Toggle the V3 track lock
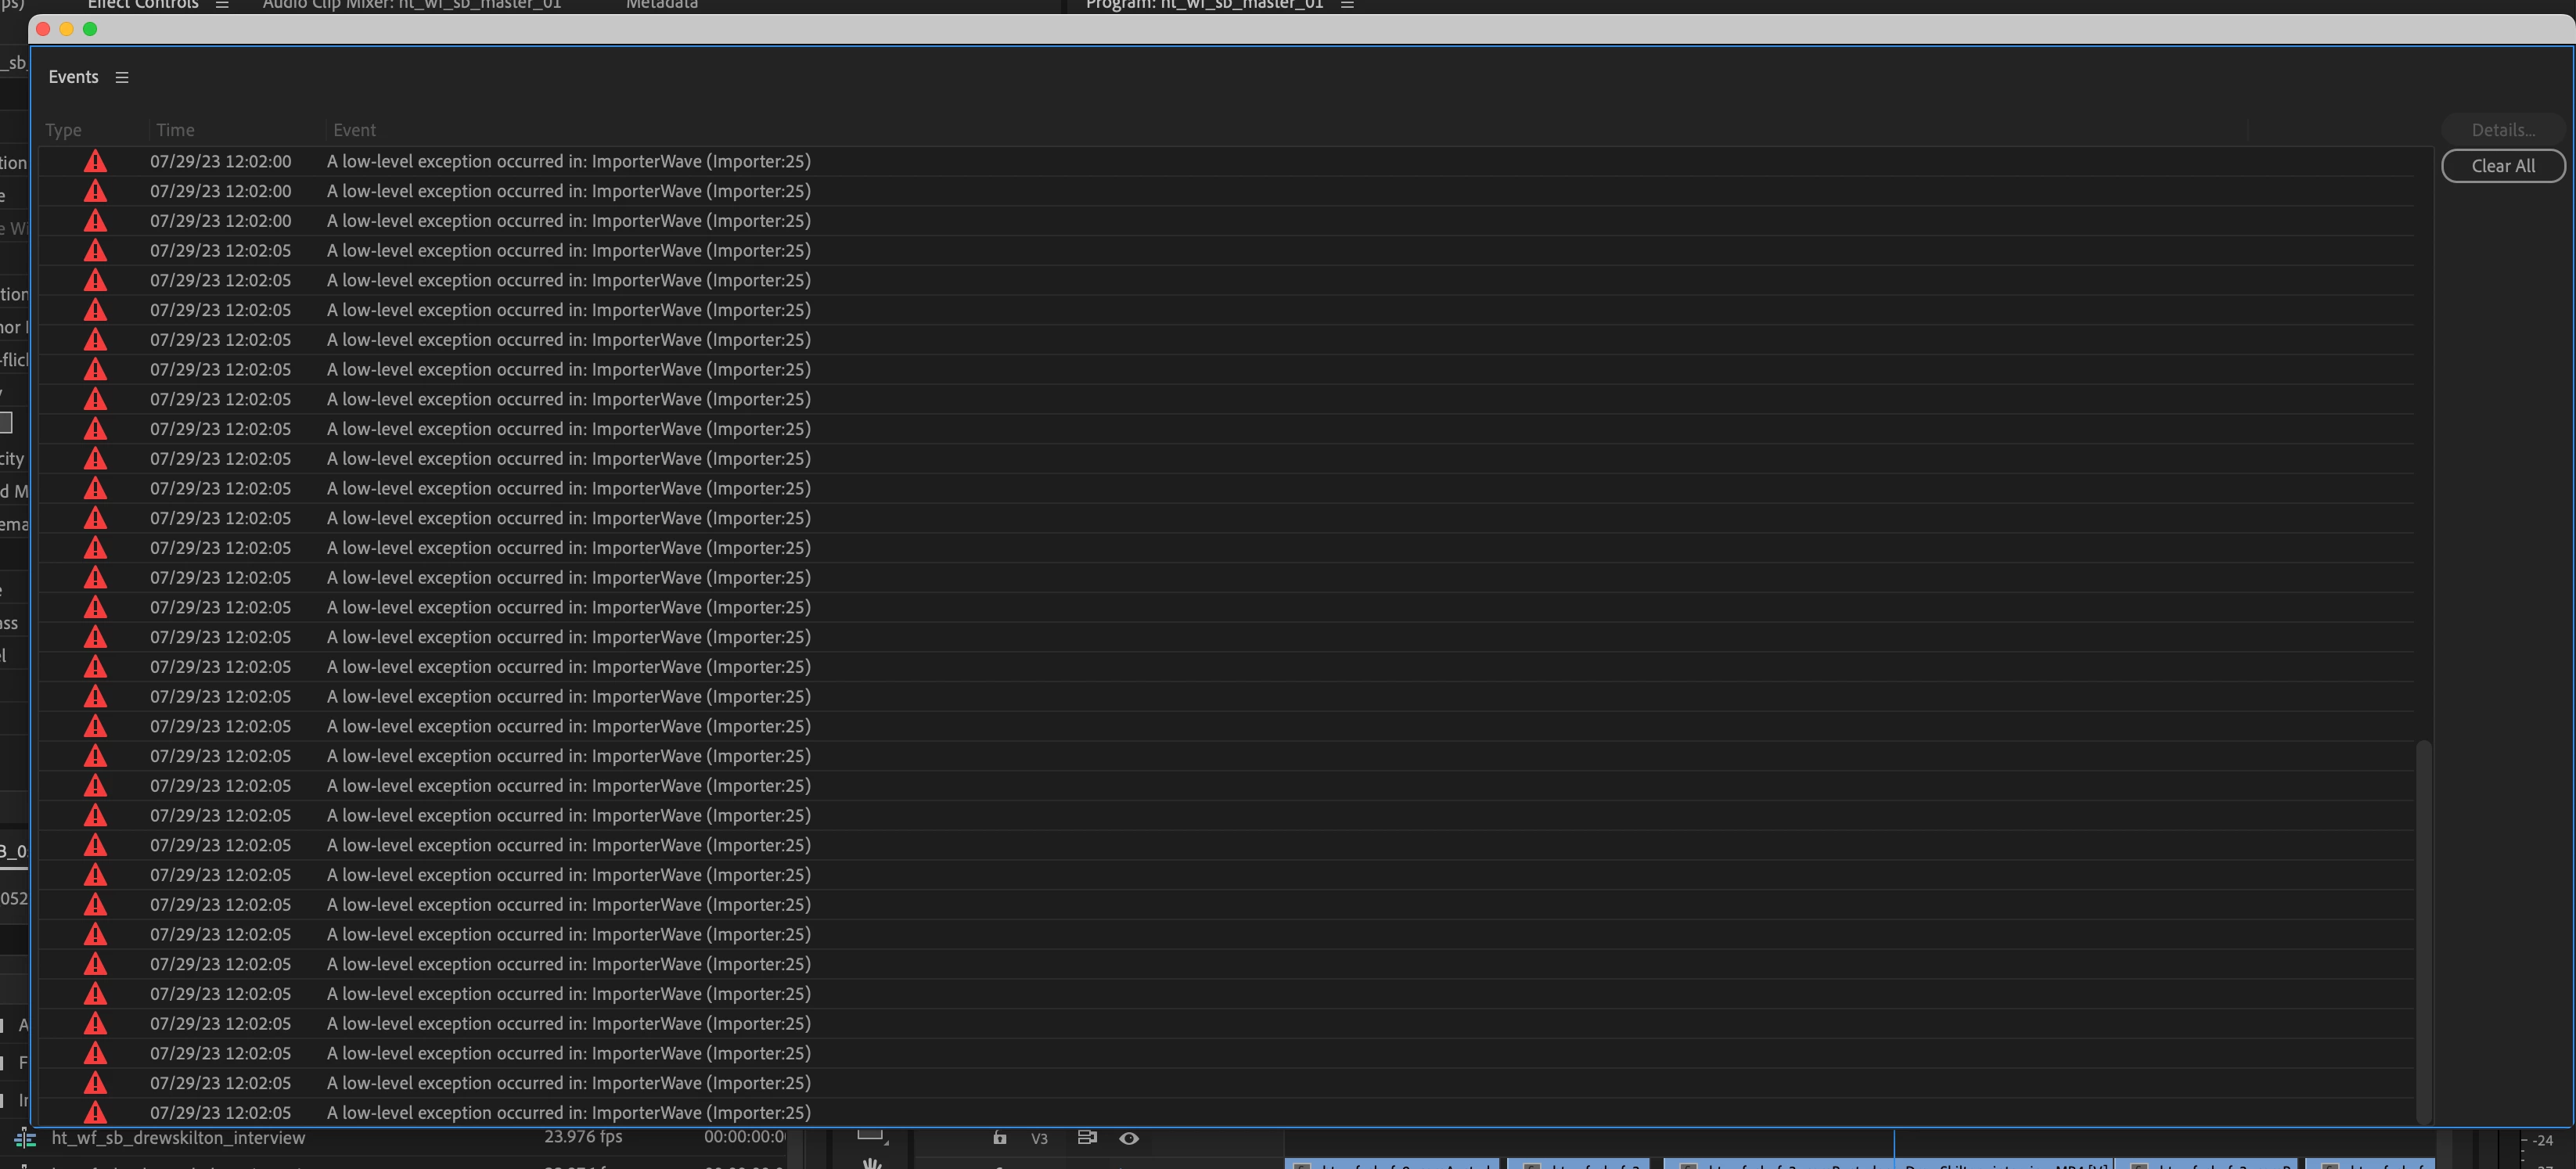The height and width of the screenshot is (1169, 2576). click(999, 1138)
